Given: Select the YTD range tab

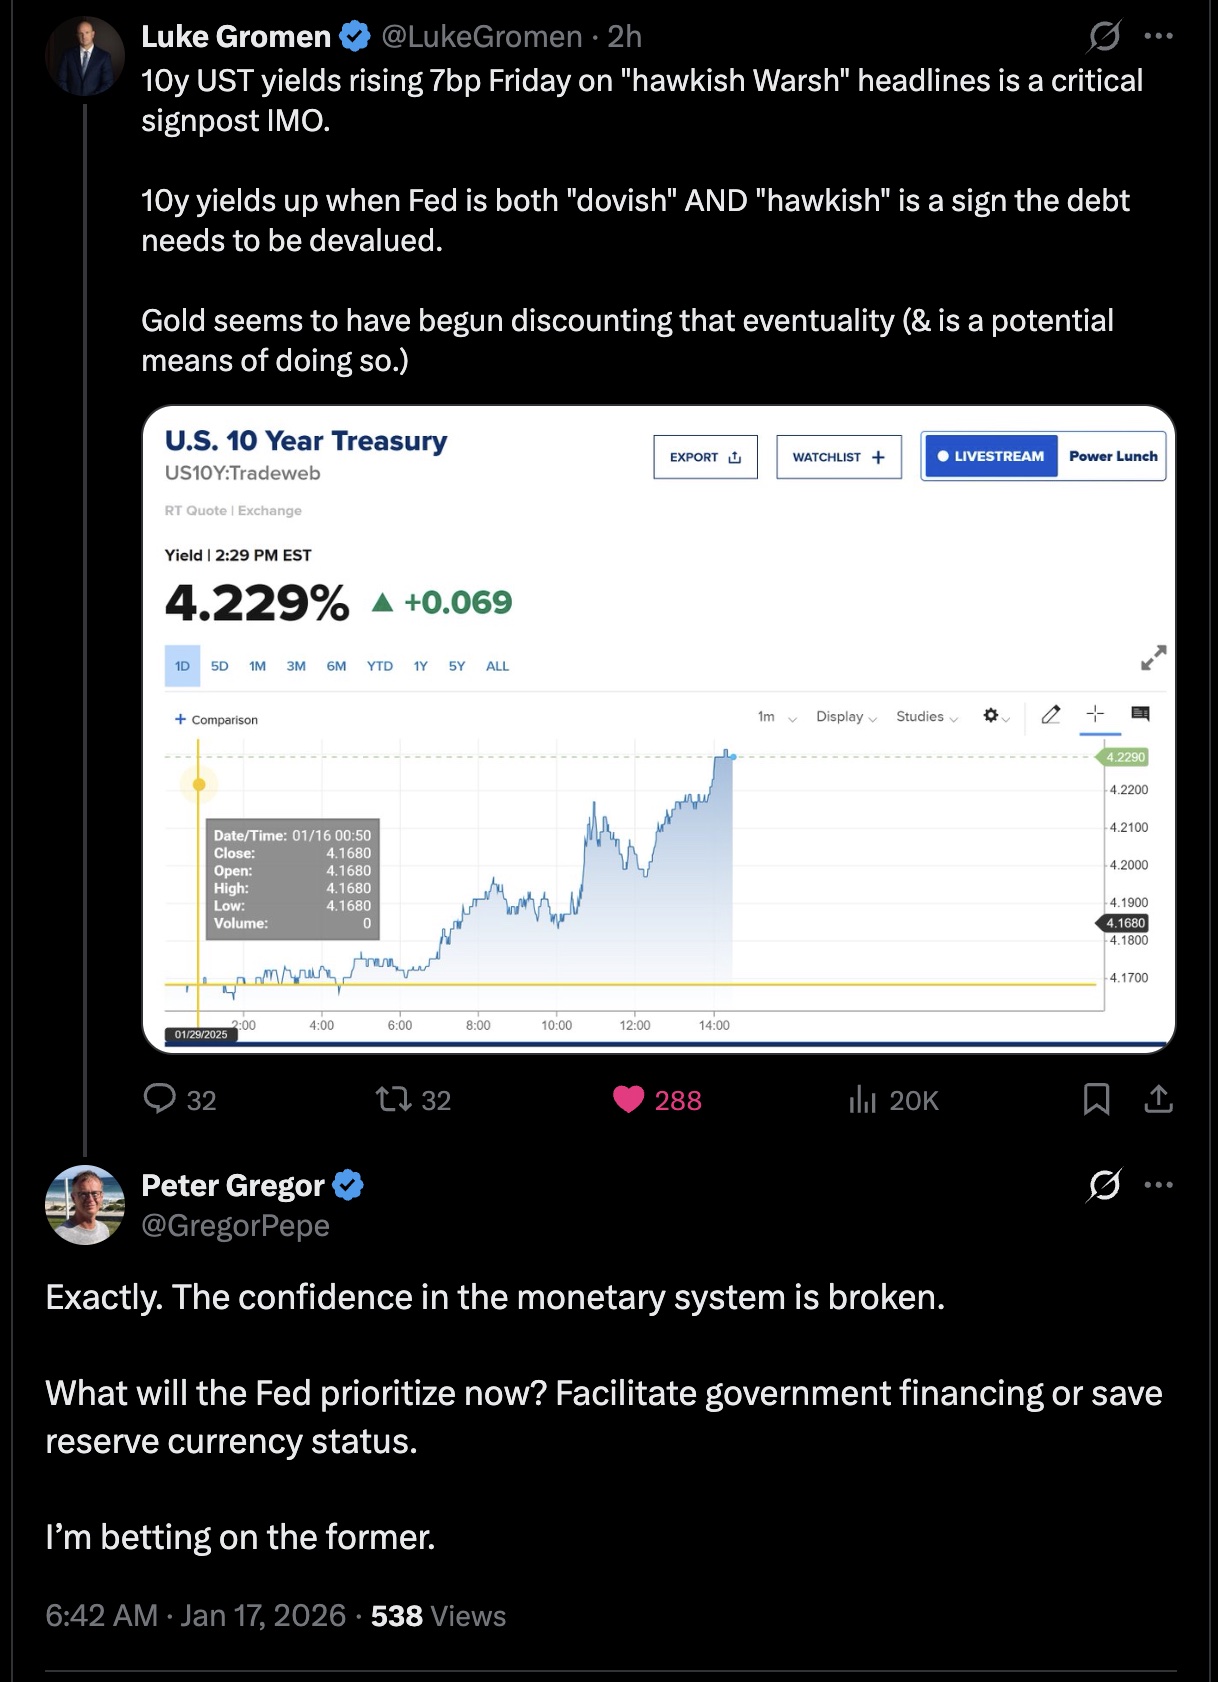Looking at the screenshot, I should (x=380, y=666).
